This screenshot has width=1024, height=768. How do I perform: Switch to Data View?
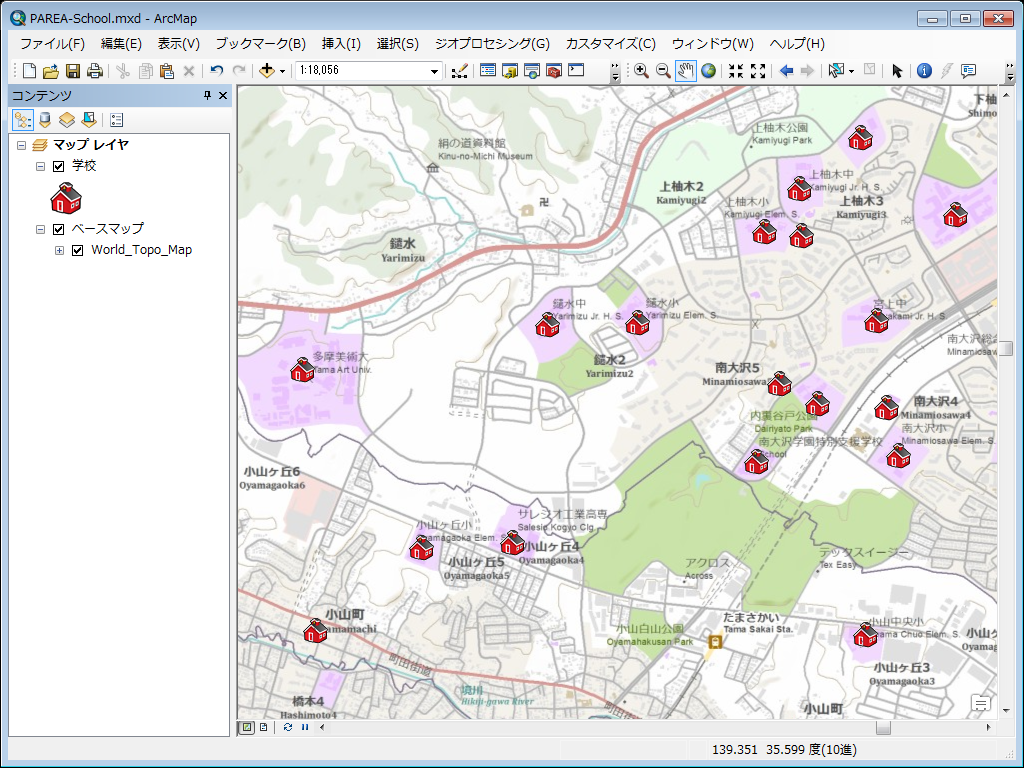click(247, 727)
